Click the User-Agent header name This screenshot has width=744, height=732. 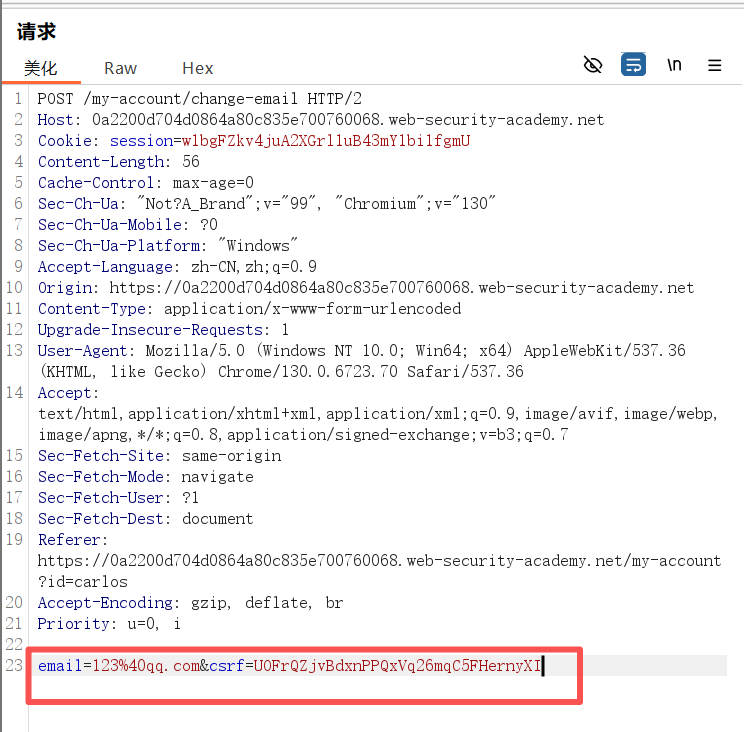pyautogui.click(x=85, y=351)
